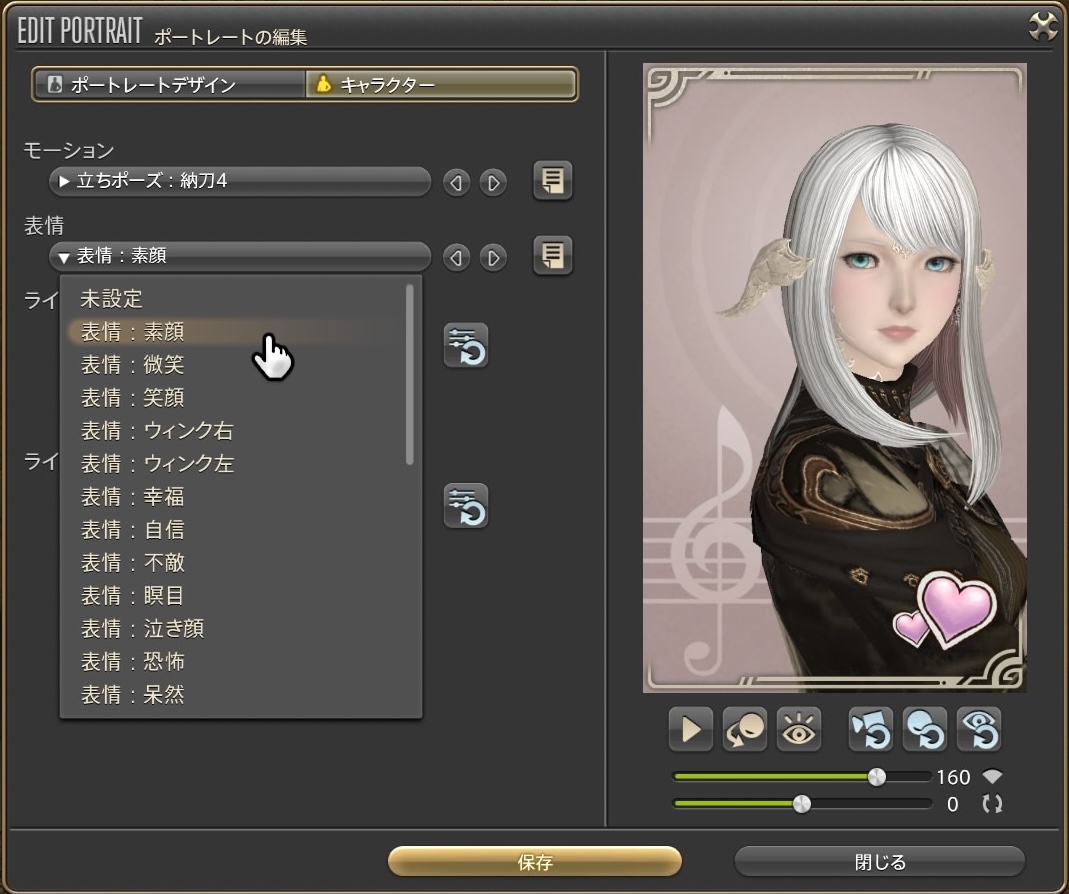Click the reset eye direction icon

(x=979, y=731)
